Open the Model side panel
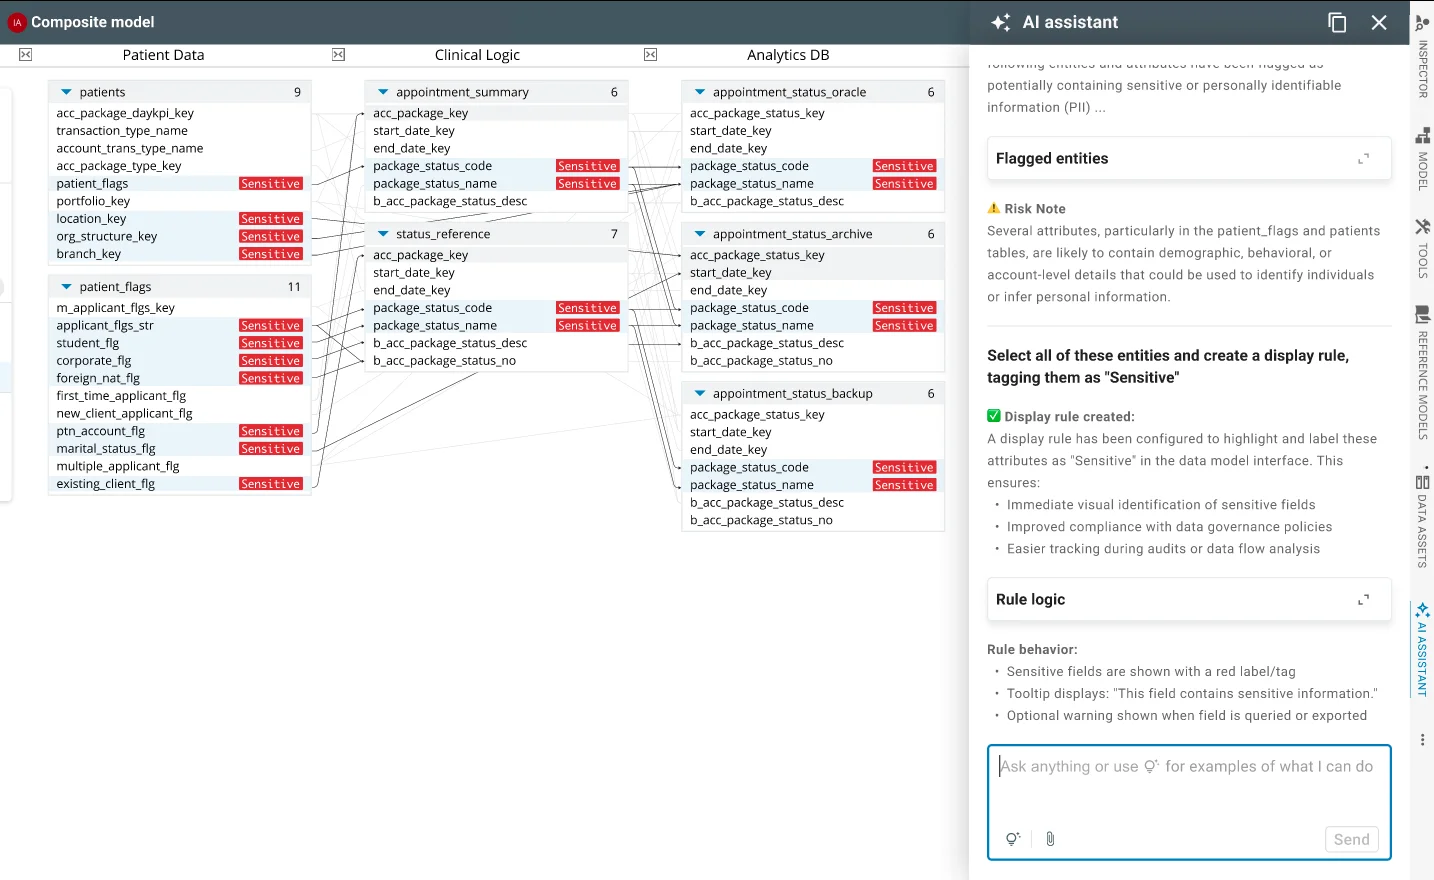Image resolution: width=1434 pixels, height=880 pixels. coord(1422,158)
